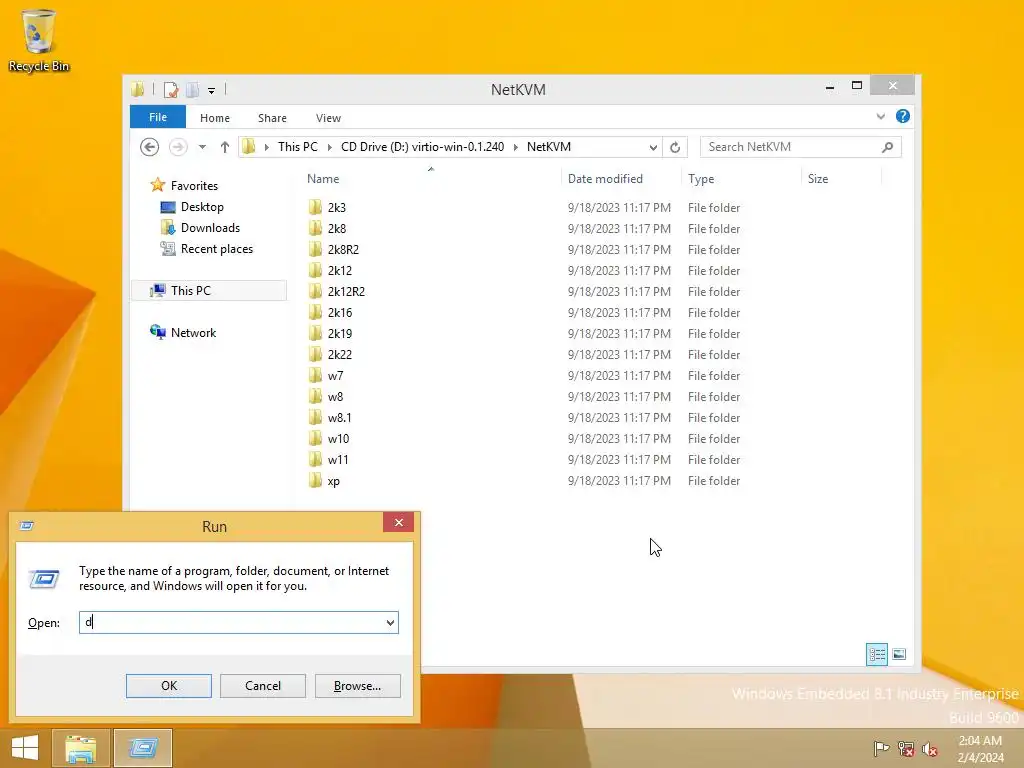Open Explorer Help question mark icon
This screenshot has width=1024, height=768.
pyautogui.click(x=903, y=116)
